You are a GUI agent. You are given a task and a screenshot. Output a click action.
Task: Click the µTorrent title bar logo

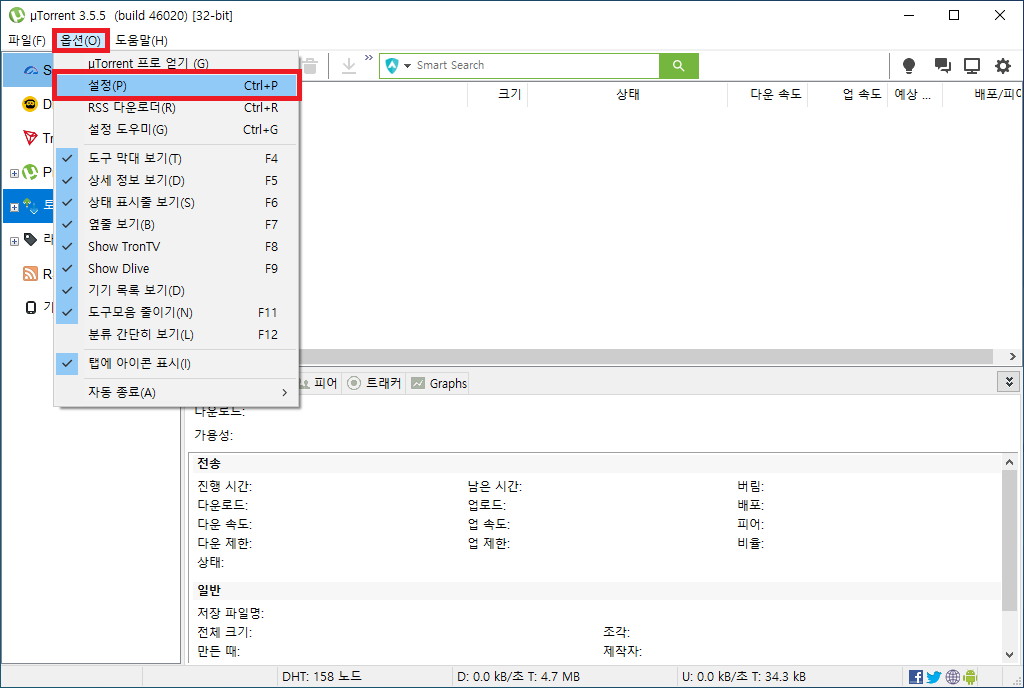[x=16, y=15]
